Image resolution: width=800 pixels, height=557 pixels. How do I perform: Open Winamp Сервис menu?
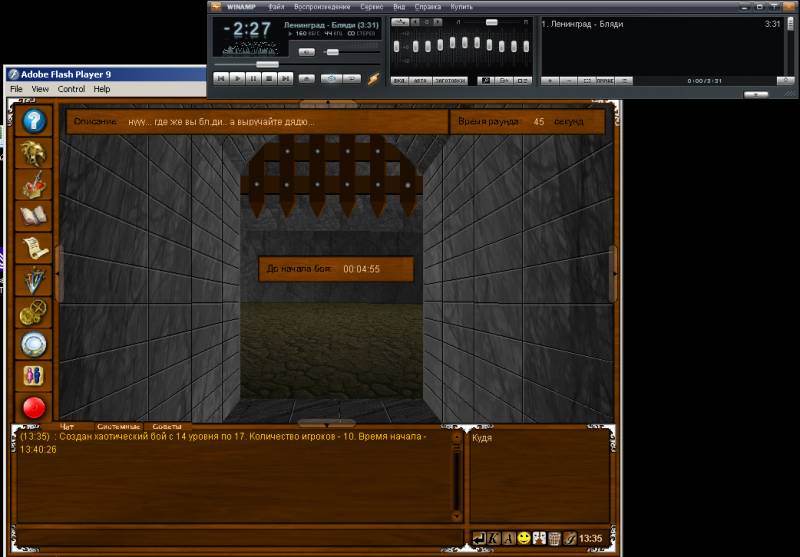pyautogui.click(x=371, y=7)
